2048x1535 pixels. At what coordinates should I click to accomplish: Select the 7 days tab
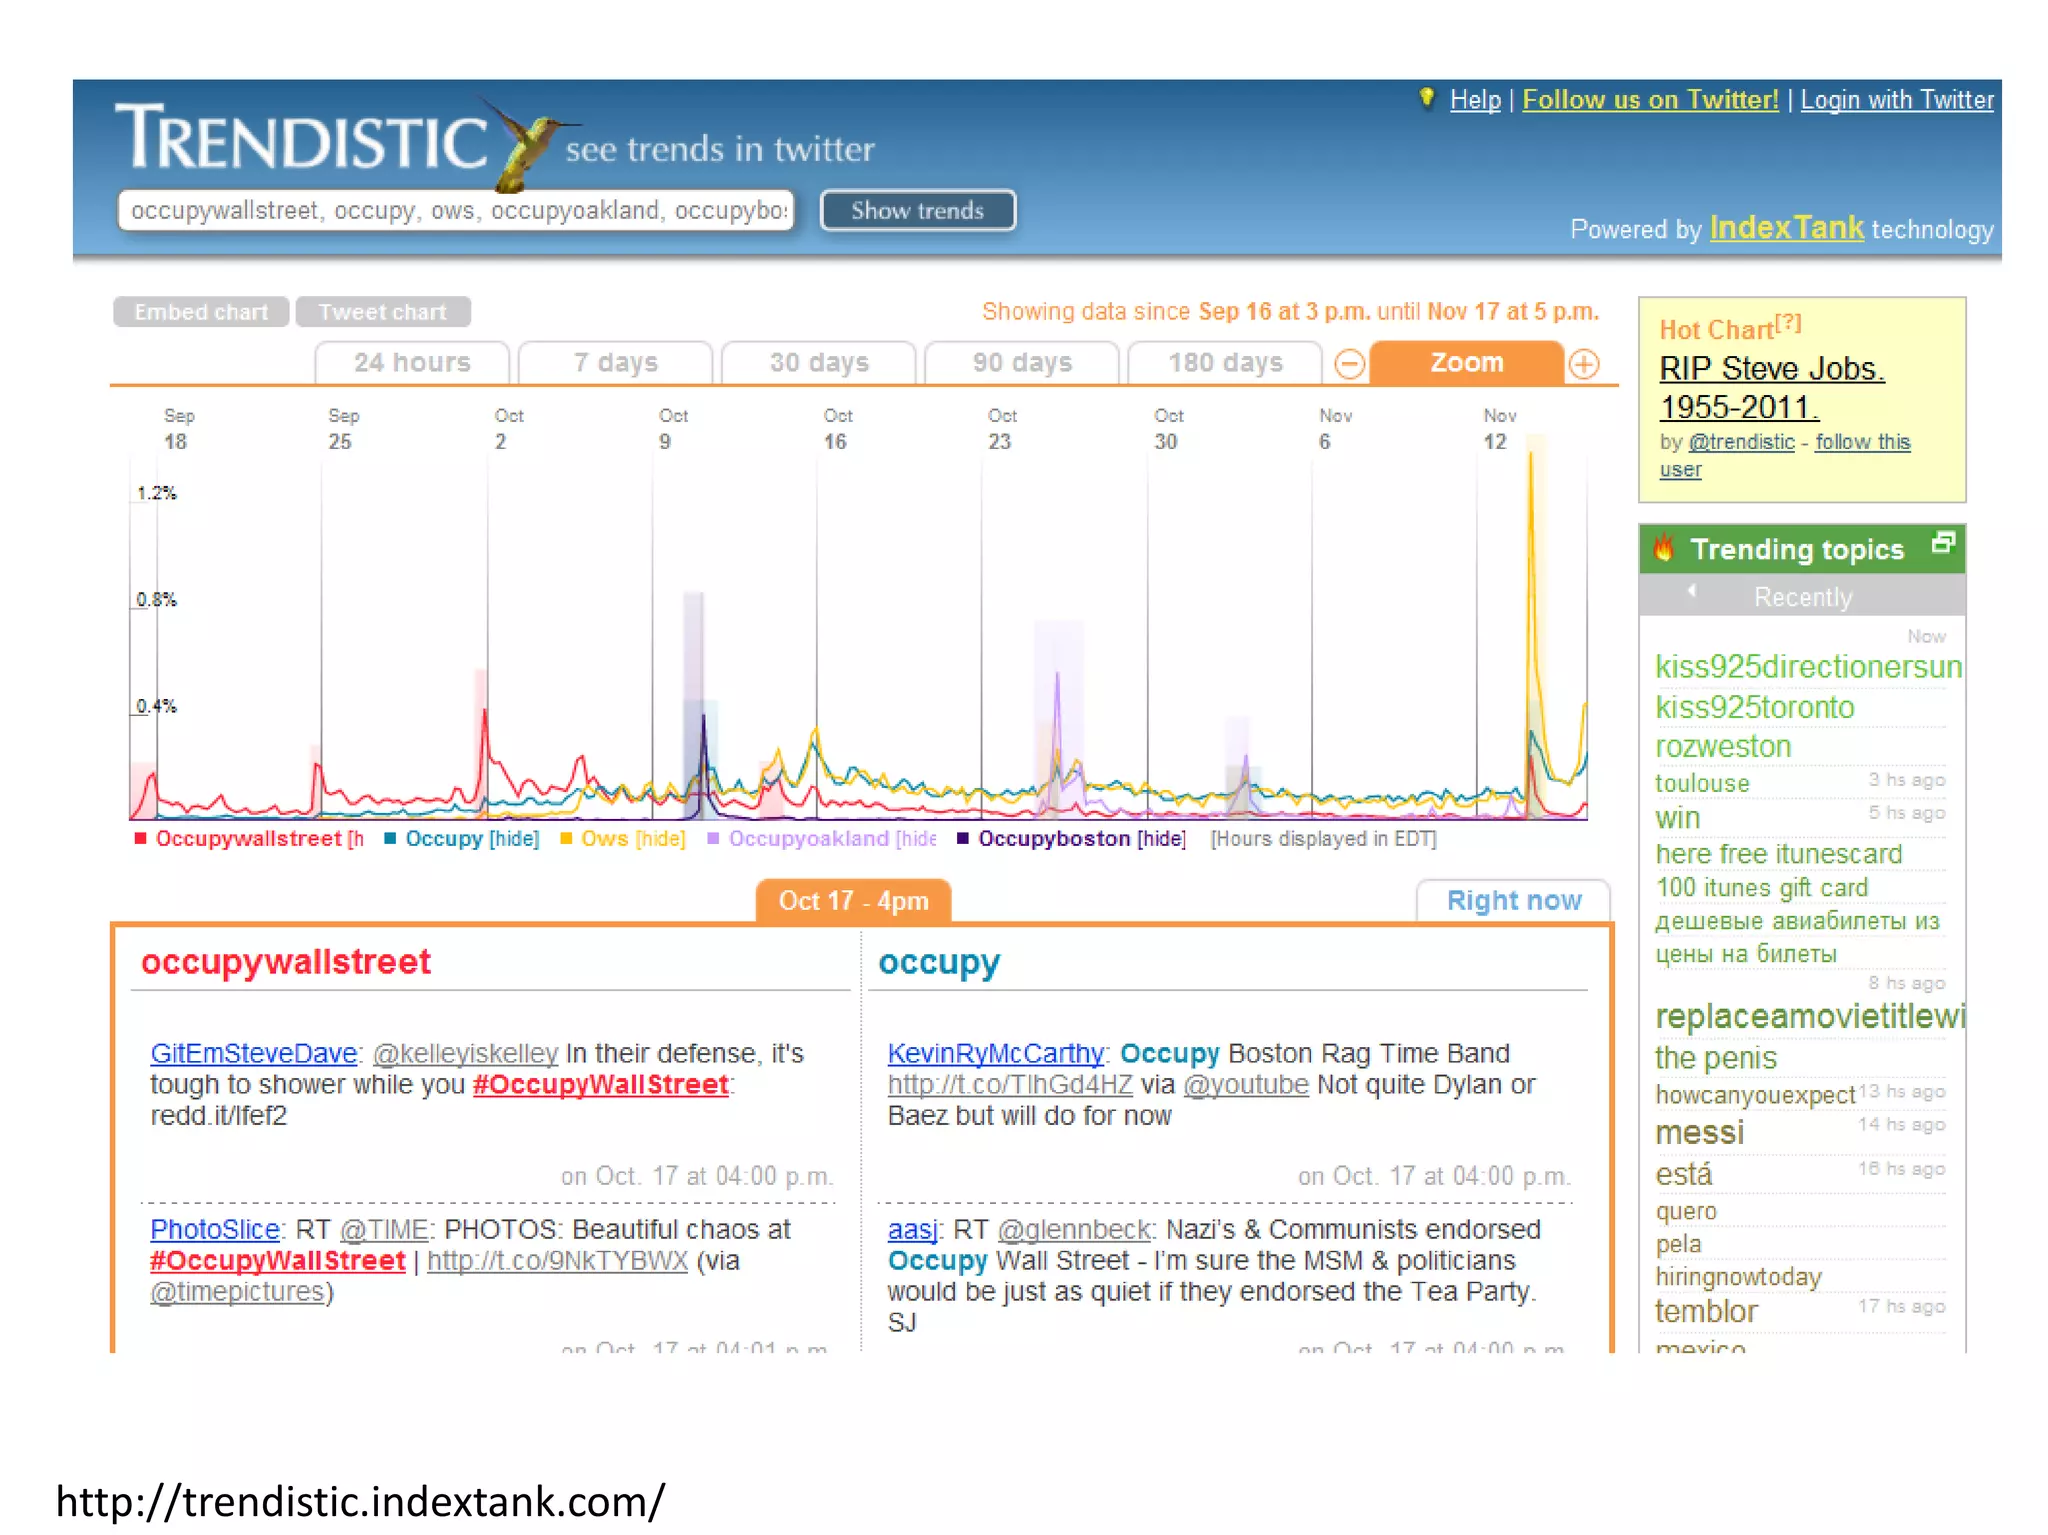[616, 363]
